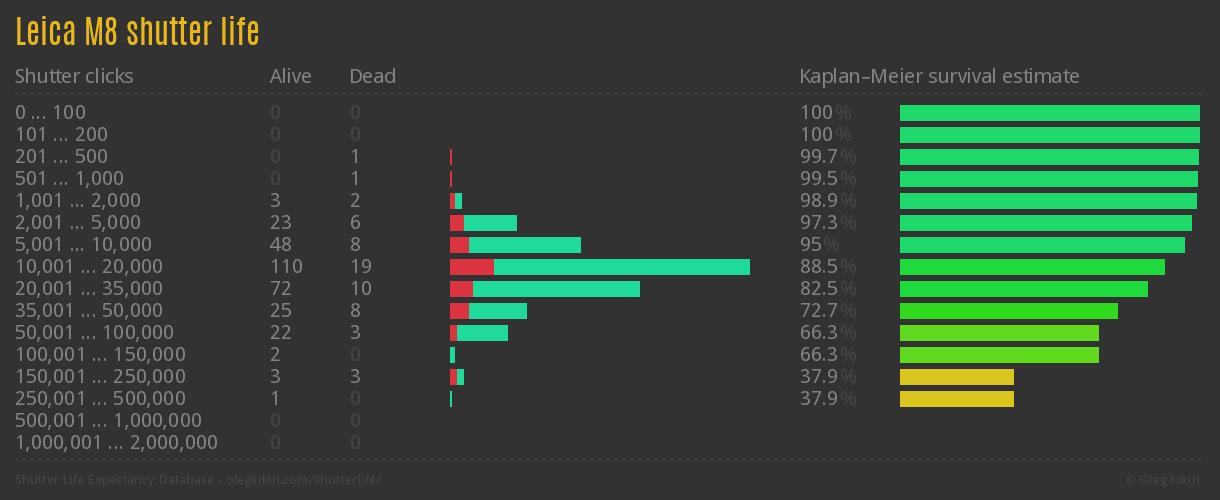Image resolution: width=1220 pixels, height=500 pixels.
Task: Click the "Leica M8 shutter life" title
Action: (x=137, y=32)
